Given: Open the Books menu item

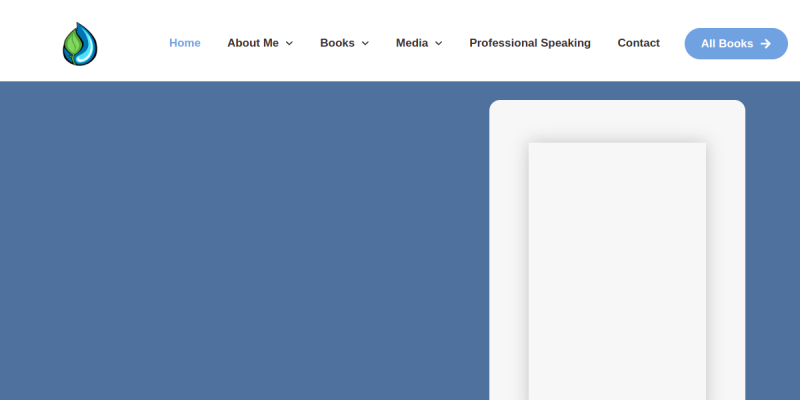Looking at the screenshot, I should (337, 43).
